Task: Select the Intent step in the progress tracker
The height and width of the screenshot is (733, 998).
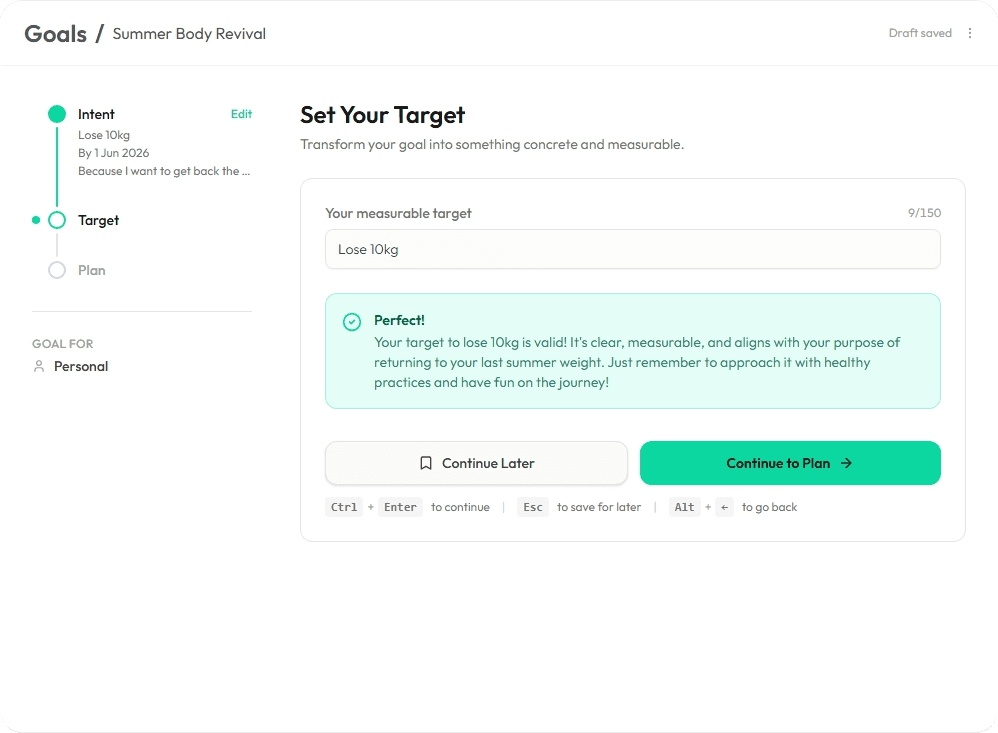Action: coord(96,114)
